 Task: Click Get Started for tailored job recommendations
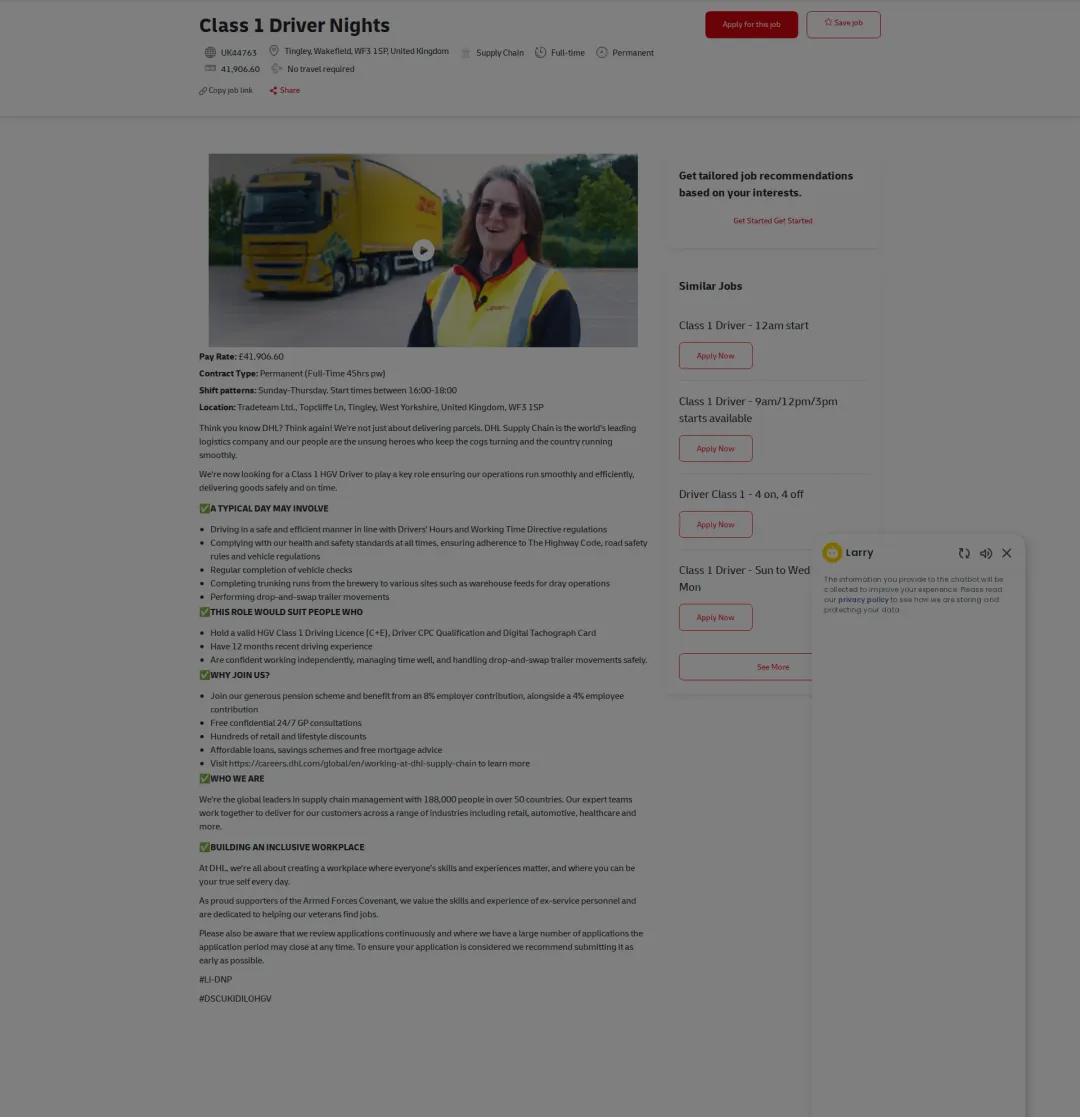772,221
